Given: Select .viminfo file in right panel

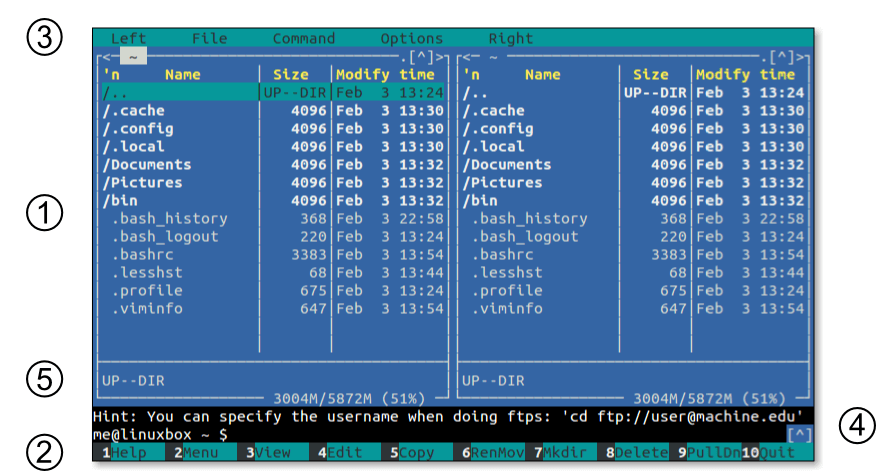Looking at the screenshot, I should (x=633, y=308).
